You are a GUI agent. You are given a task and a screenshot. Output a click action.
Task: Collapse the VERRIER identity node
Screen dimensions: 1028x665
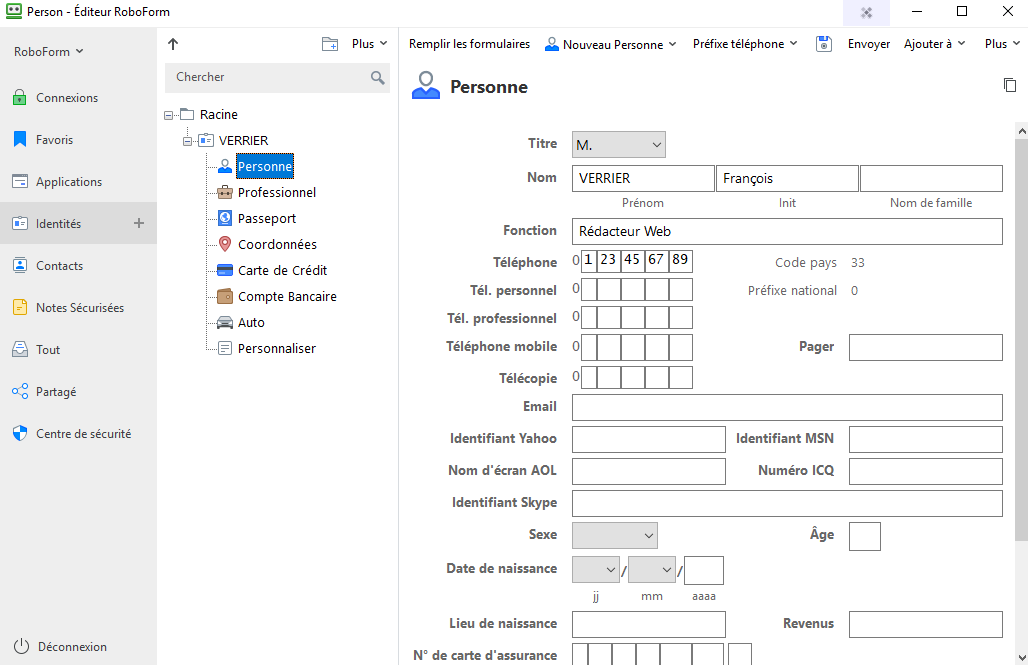click(187, 141)
